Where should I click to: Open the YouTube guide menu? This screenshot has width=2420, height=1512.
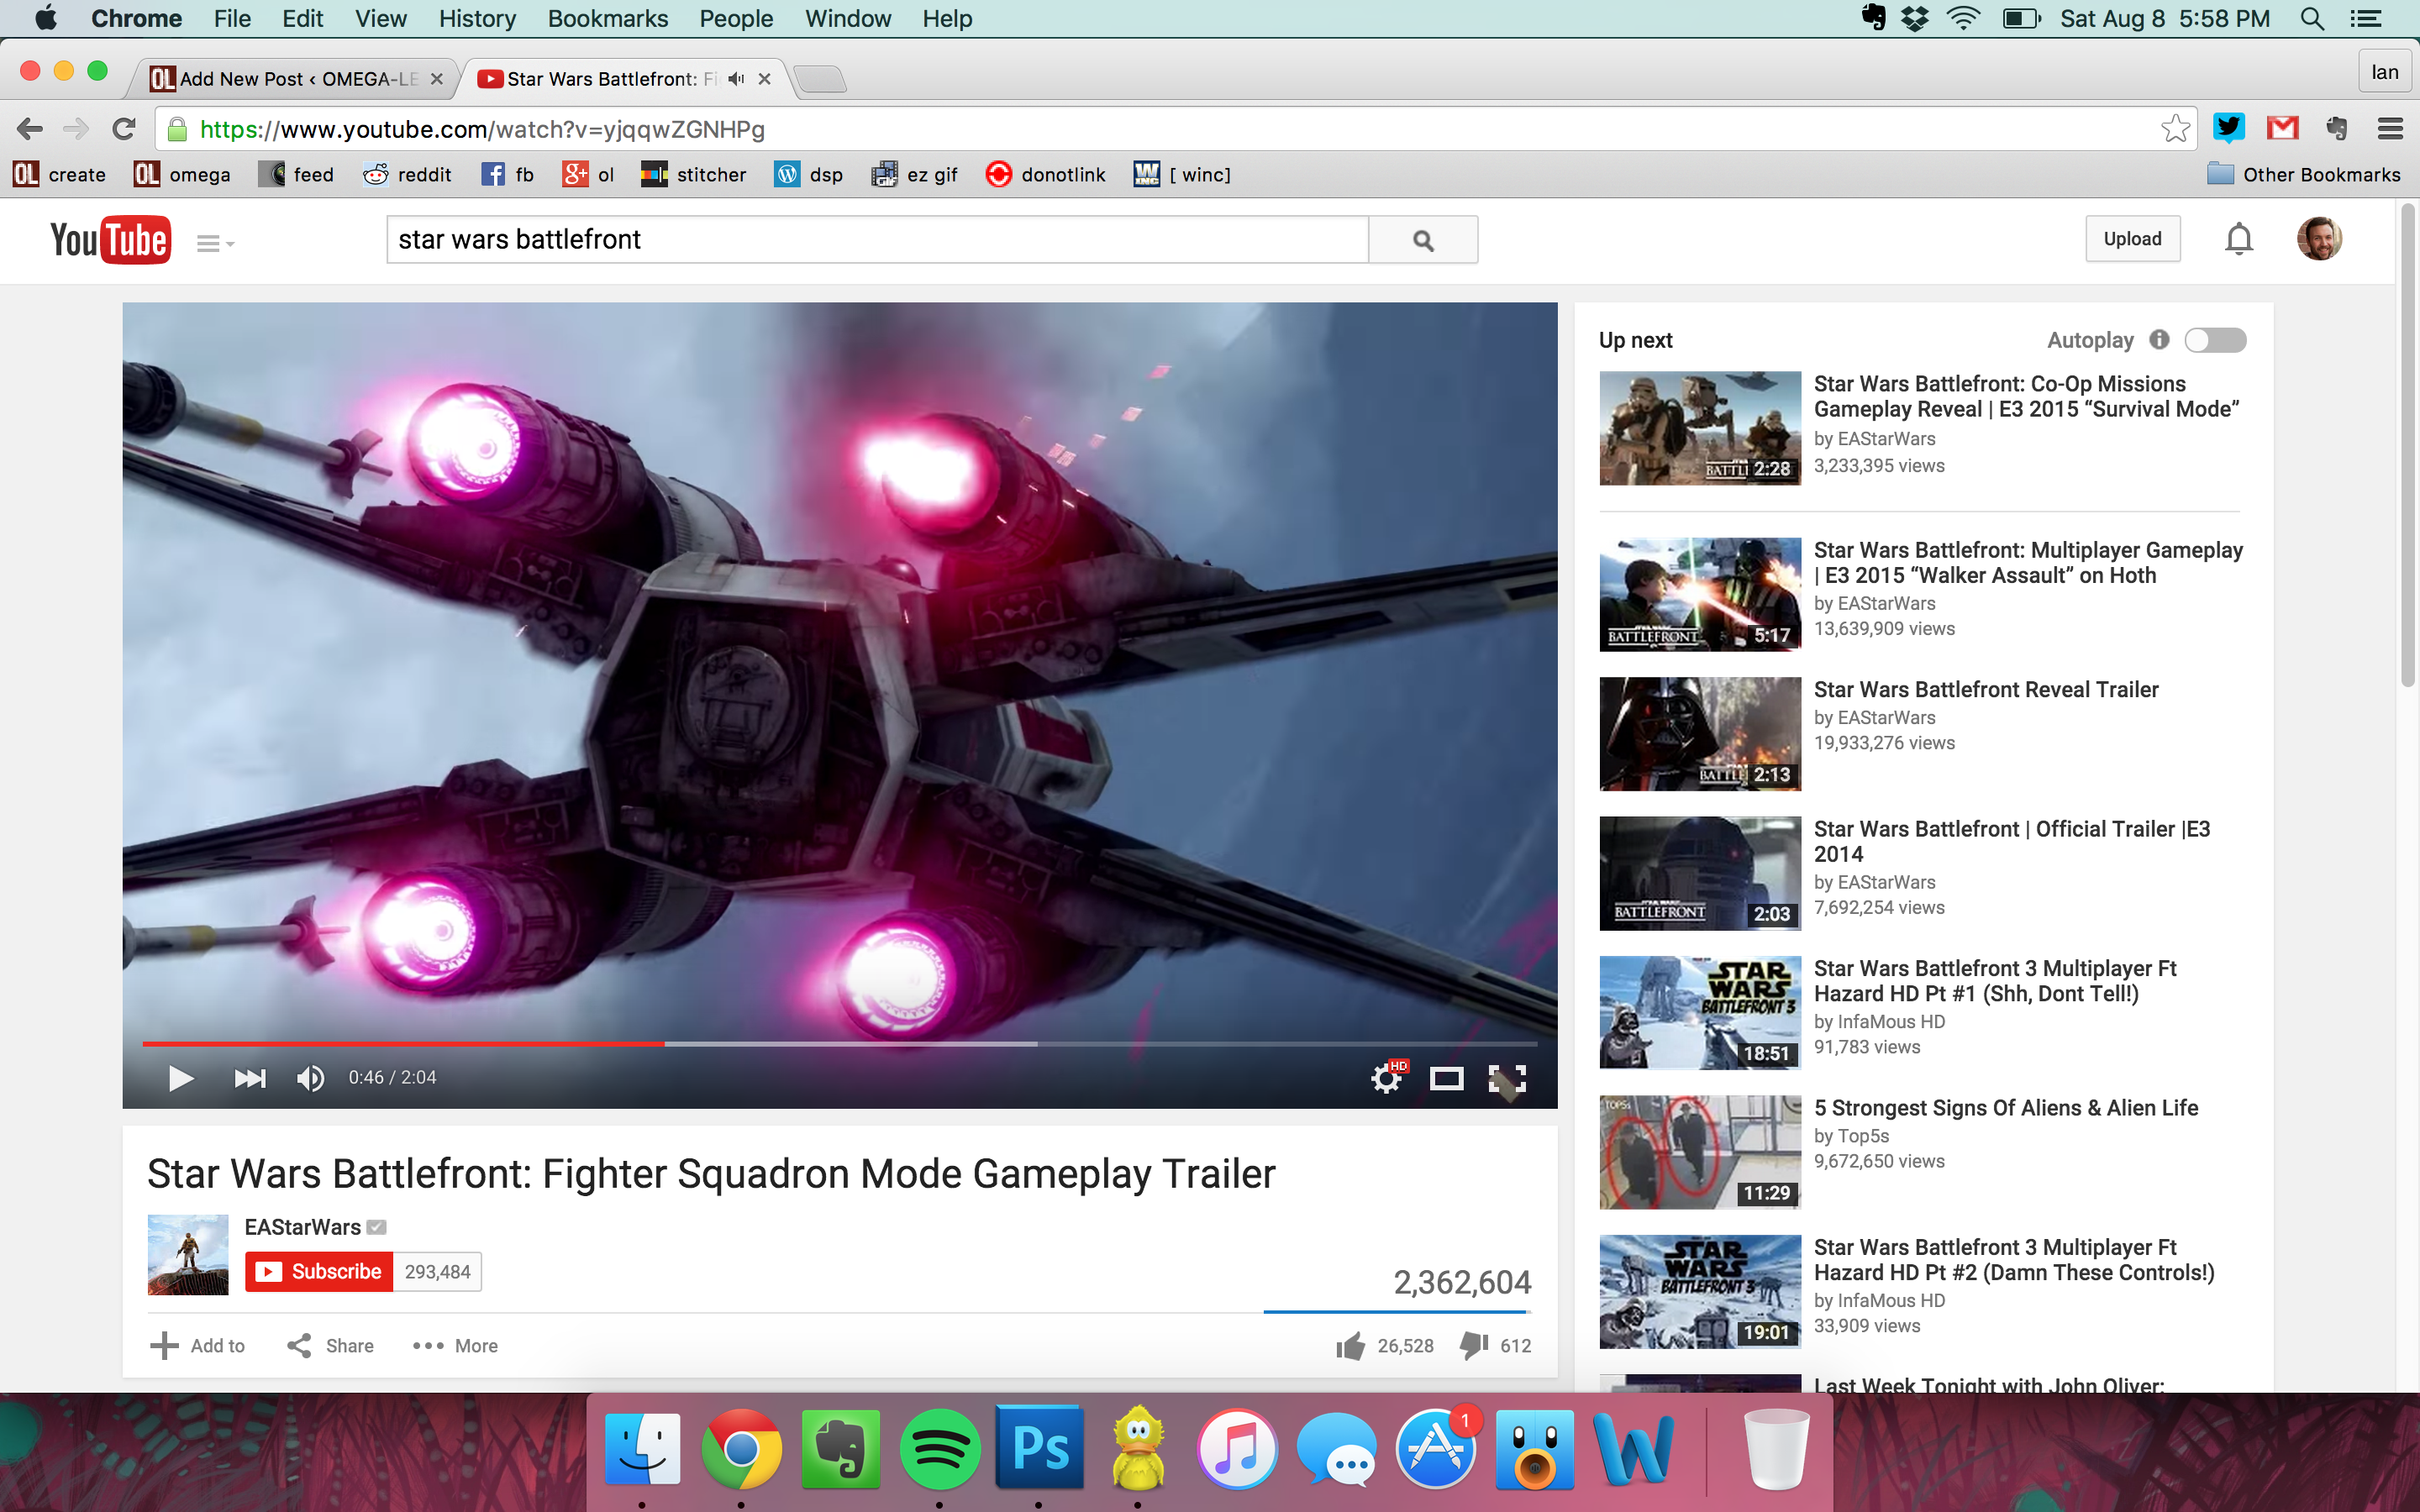214,243
